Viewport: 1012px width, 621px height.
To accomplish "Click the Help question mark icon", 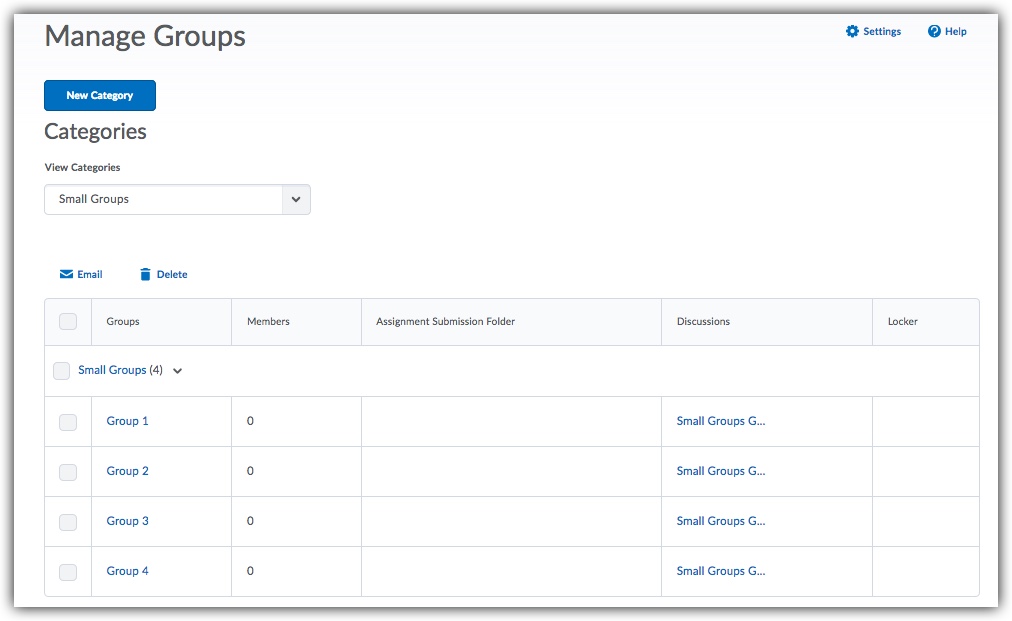I will point(934,32).
